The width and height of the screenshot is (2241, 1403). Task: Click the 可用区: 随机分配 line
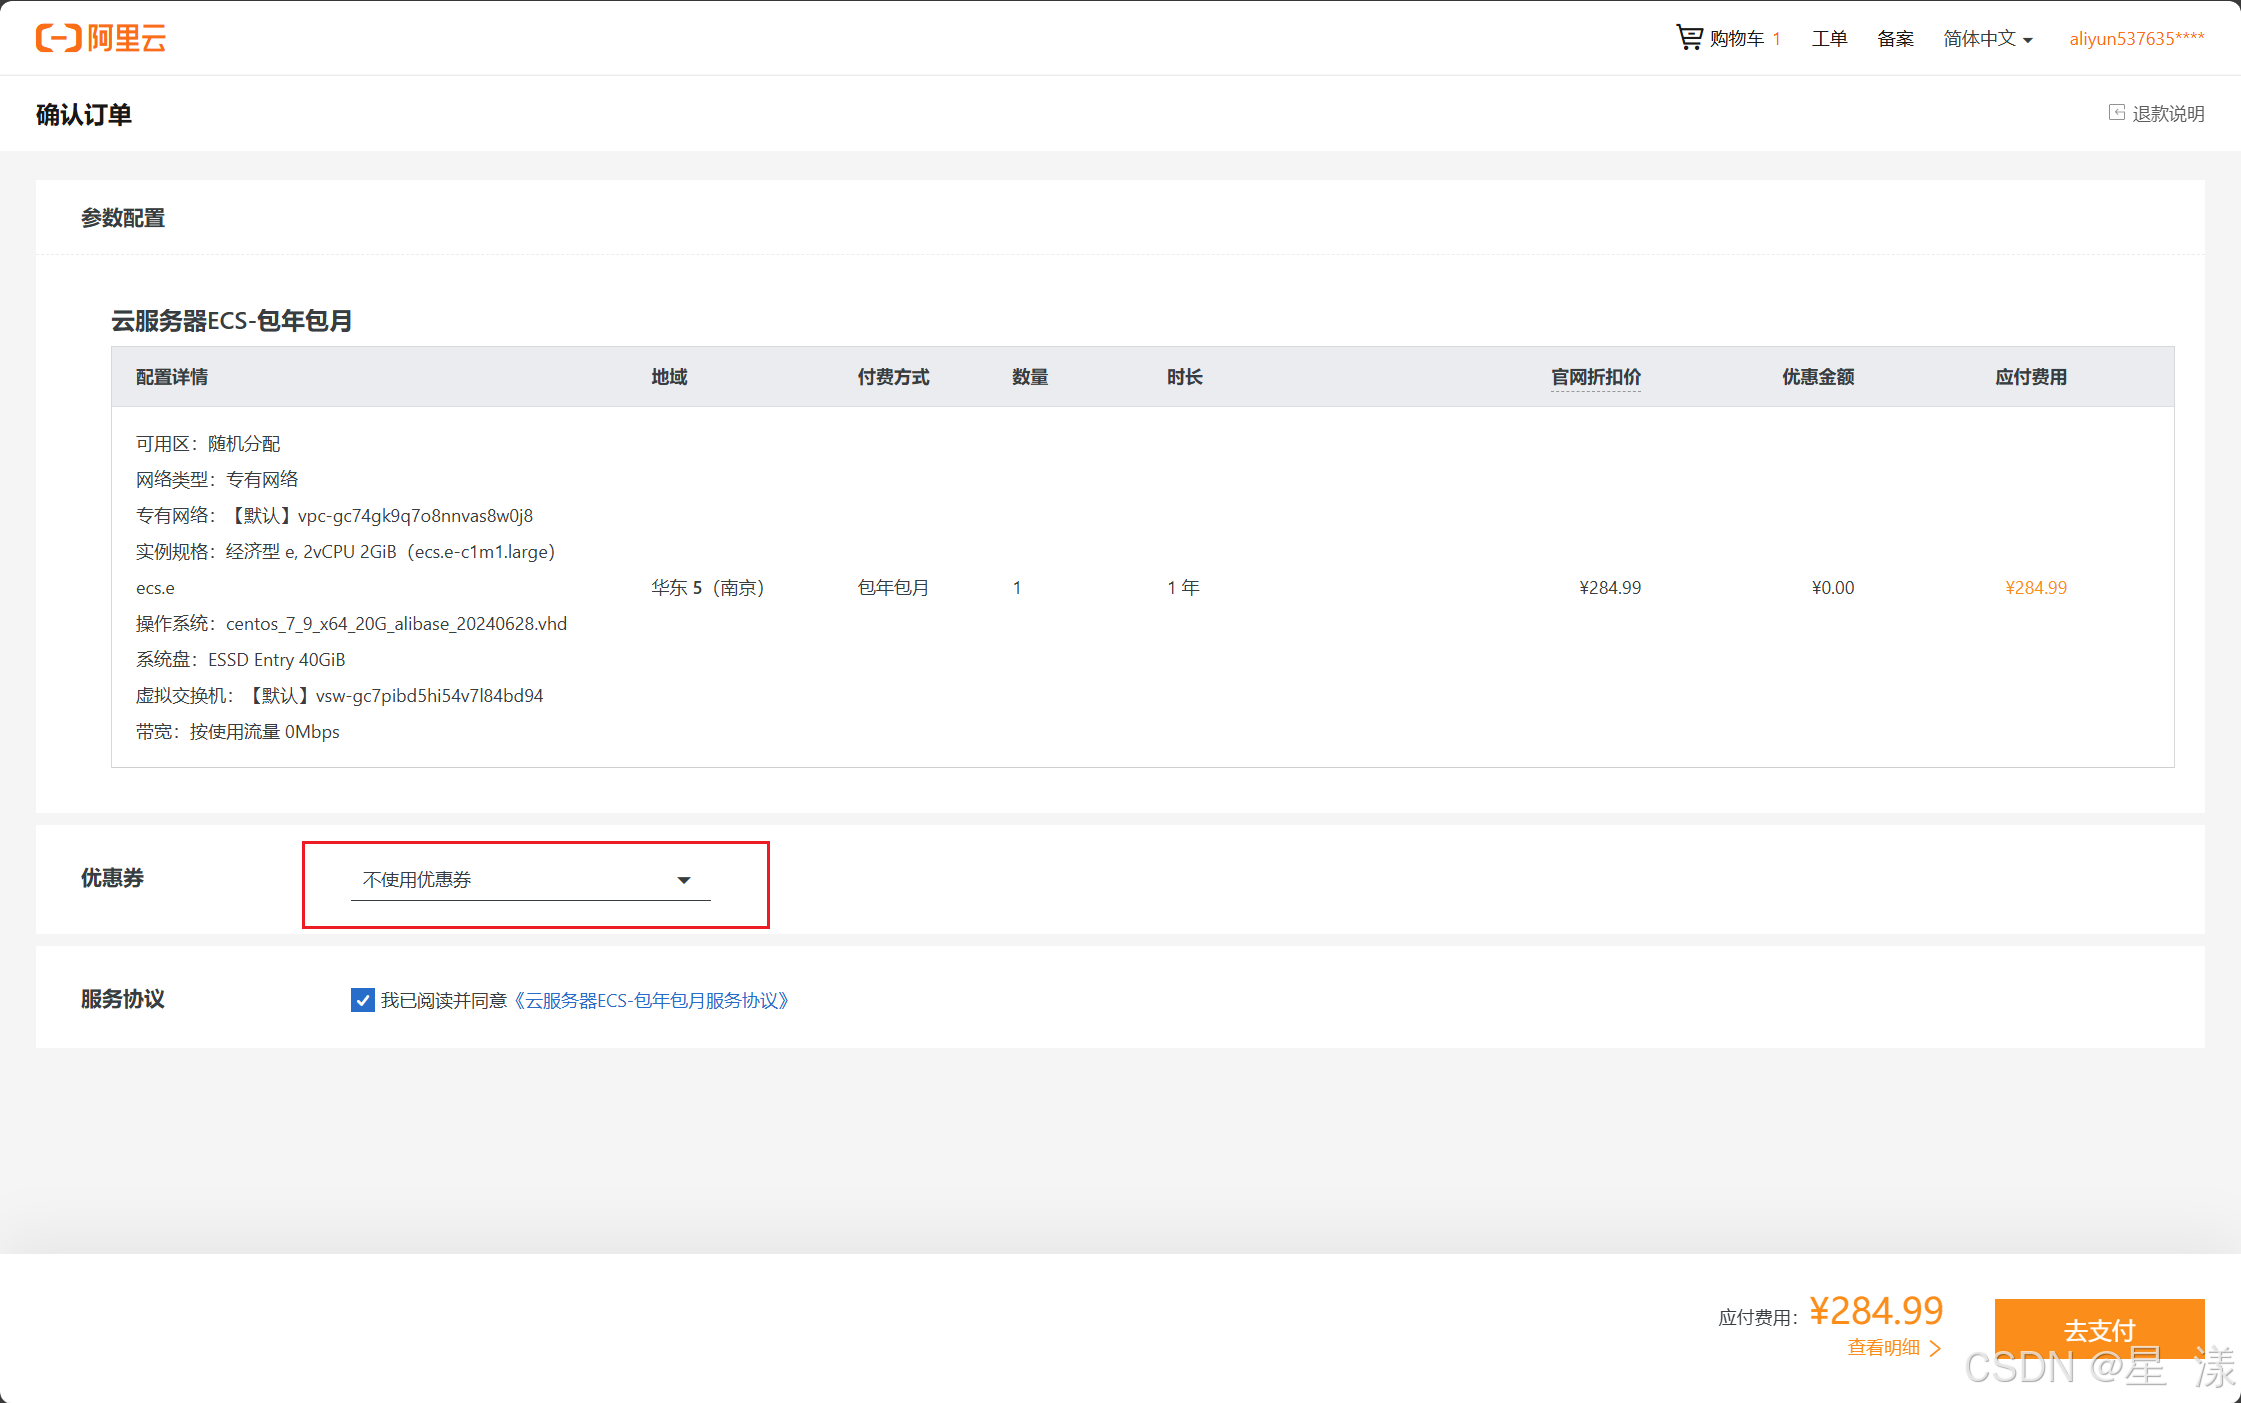pyautogui.click(x=208, y=443)
